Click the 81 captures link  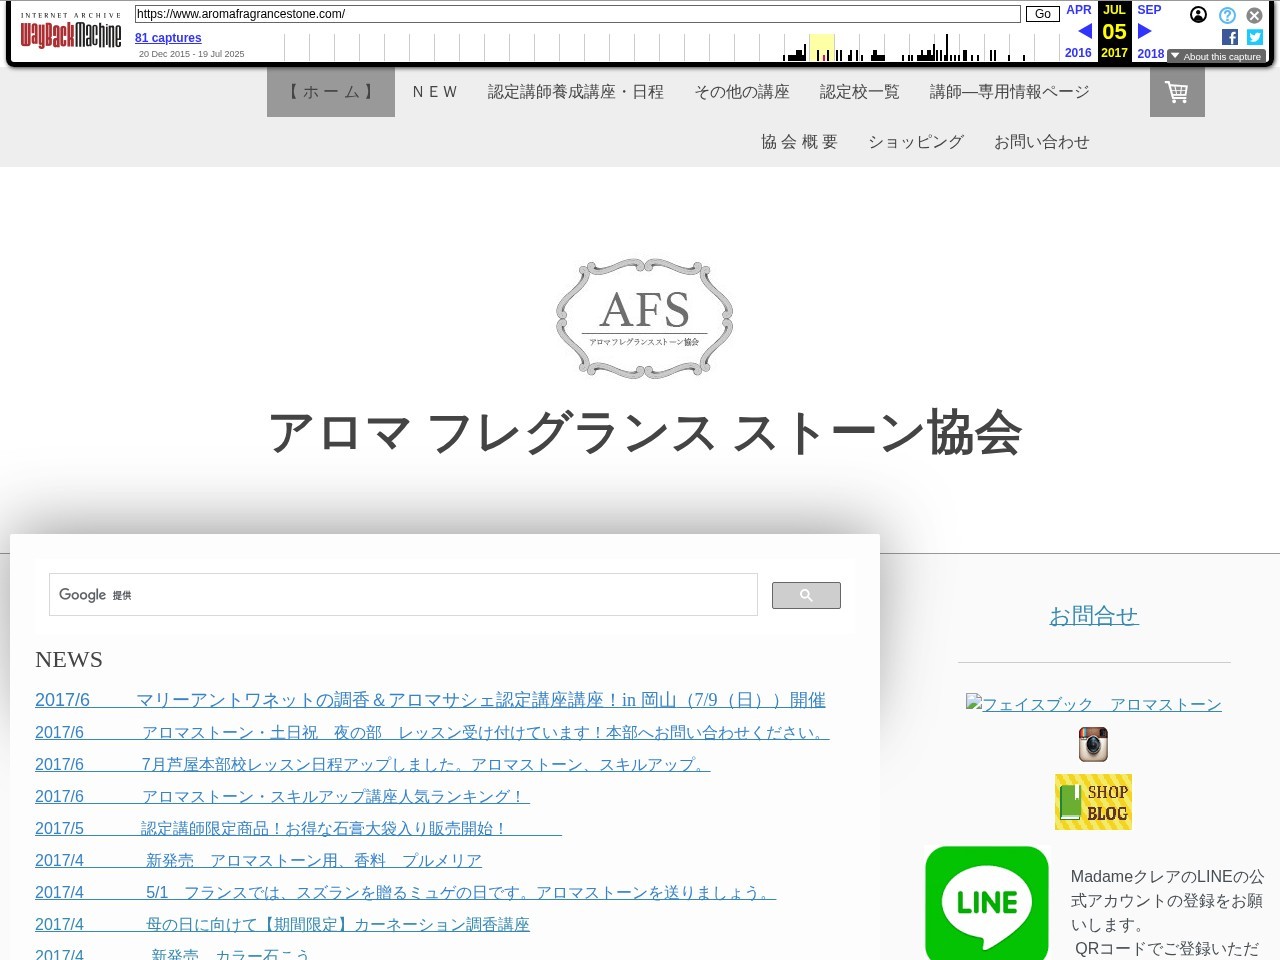[168, 38]
